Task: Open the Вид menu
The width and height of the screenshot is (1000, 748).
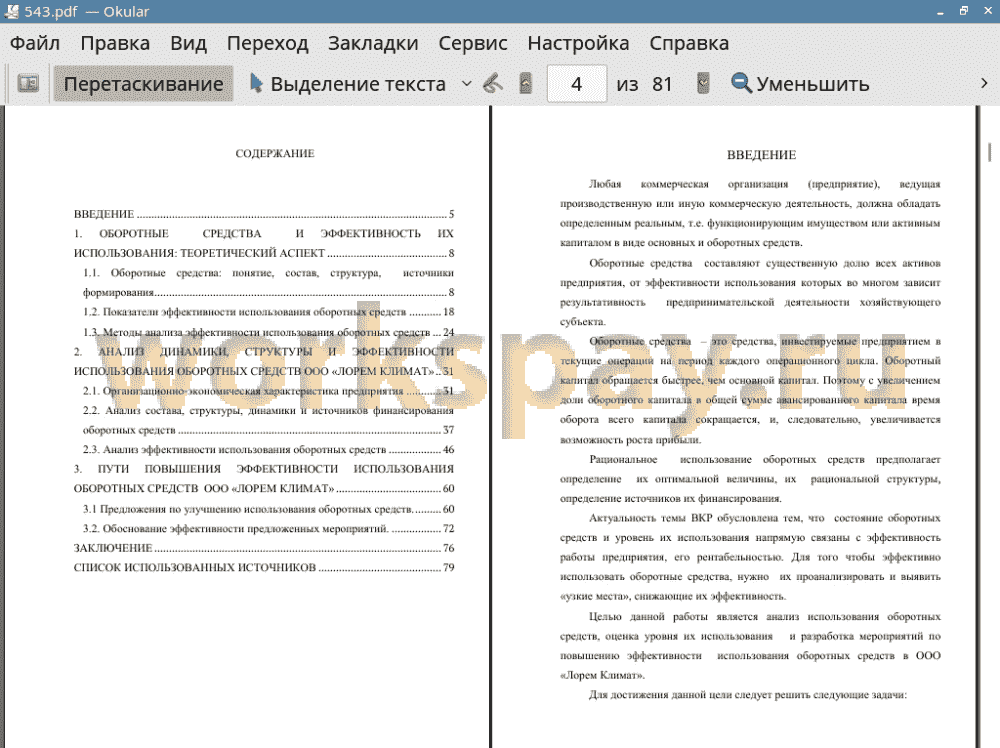Action: (x=188, y=43)
